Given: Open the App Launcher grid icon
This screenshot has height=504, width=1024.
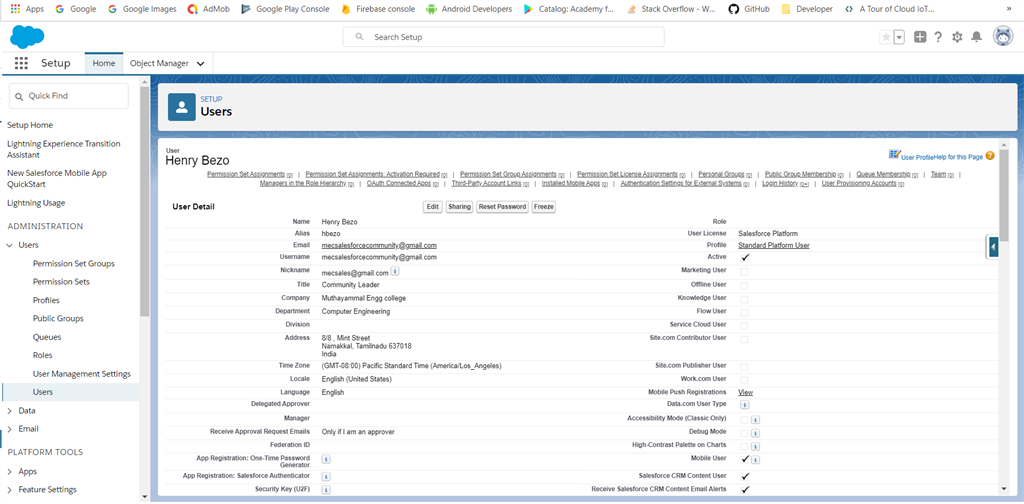Looking at the screenshot, I should [21, 63].
